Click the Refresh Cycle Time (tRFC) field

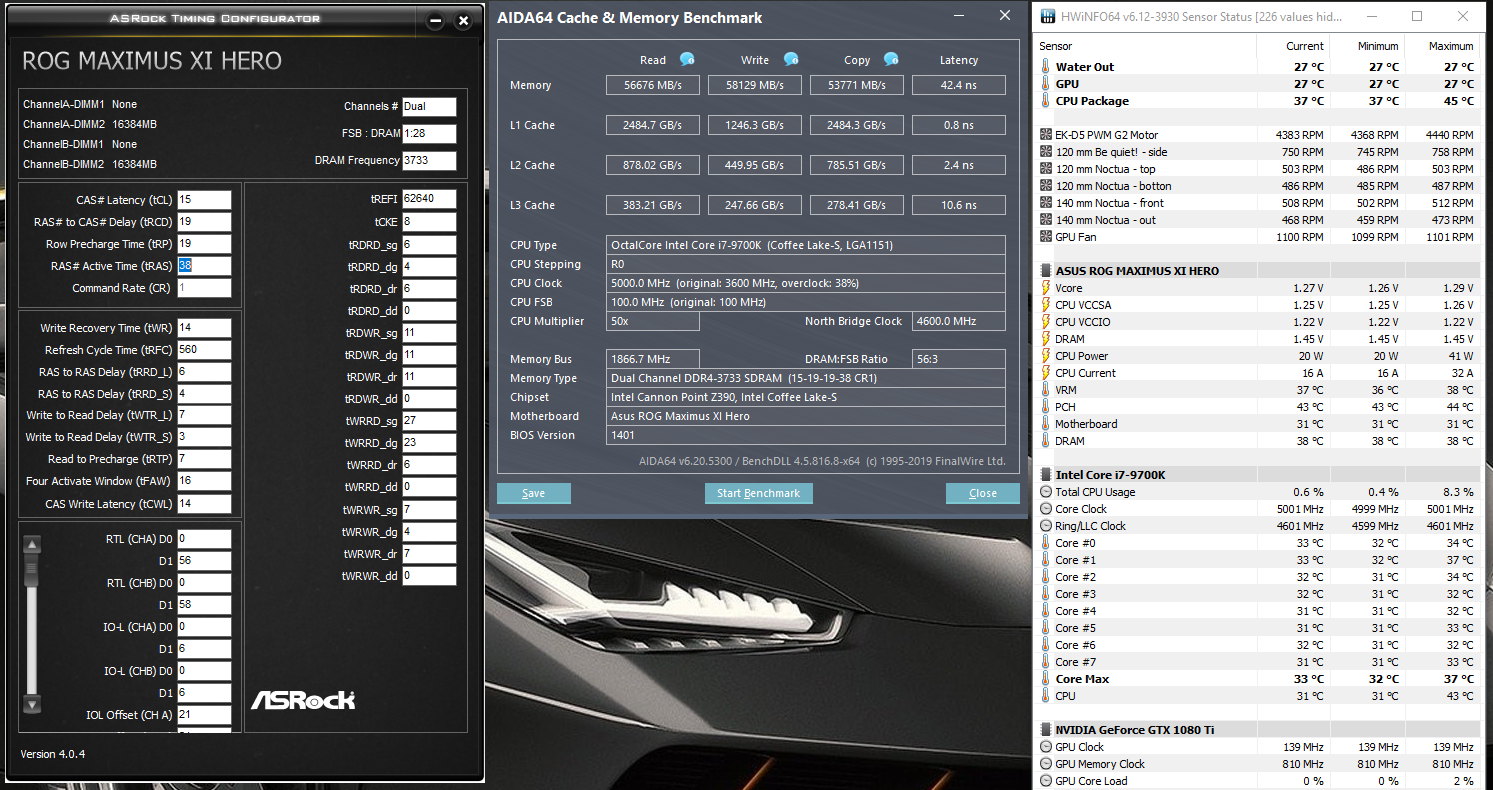[204, 350]
